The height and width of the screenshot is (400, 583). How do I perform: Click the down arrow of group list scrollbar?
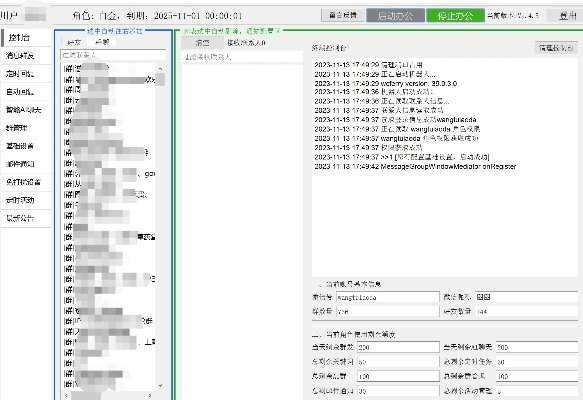tap(160, 386)
